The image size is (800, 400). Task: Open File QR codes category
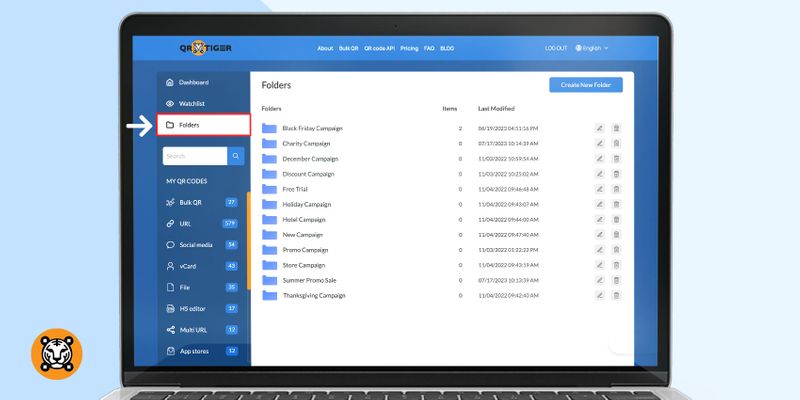pyautogui.click(x=202, y=287)
